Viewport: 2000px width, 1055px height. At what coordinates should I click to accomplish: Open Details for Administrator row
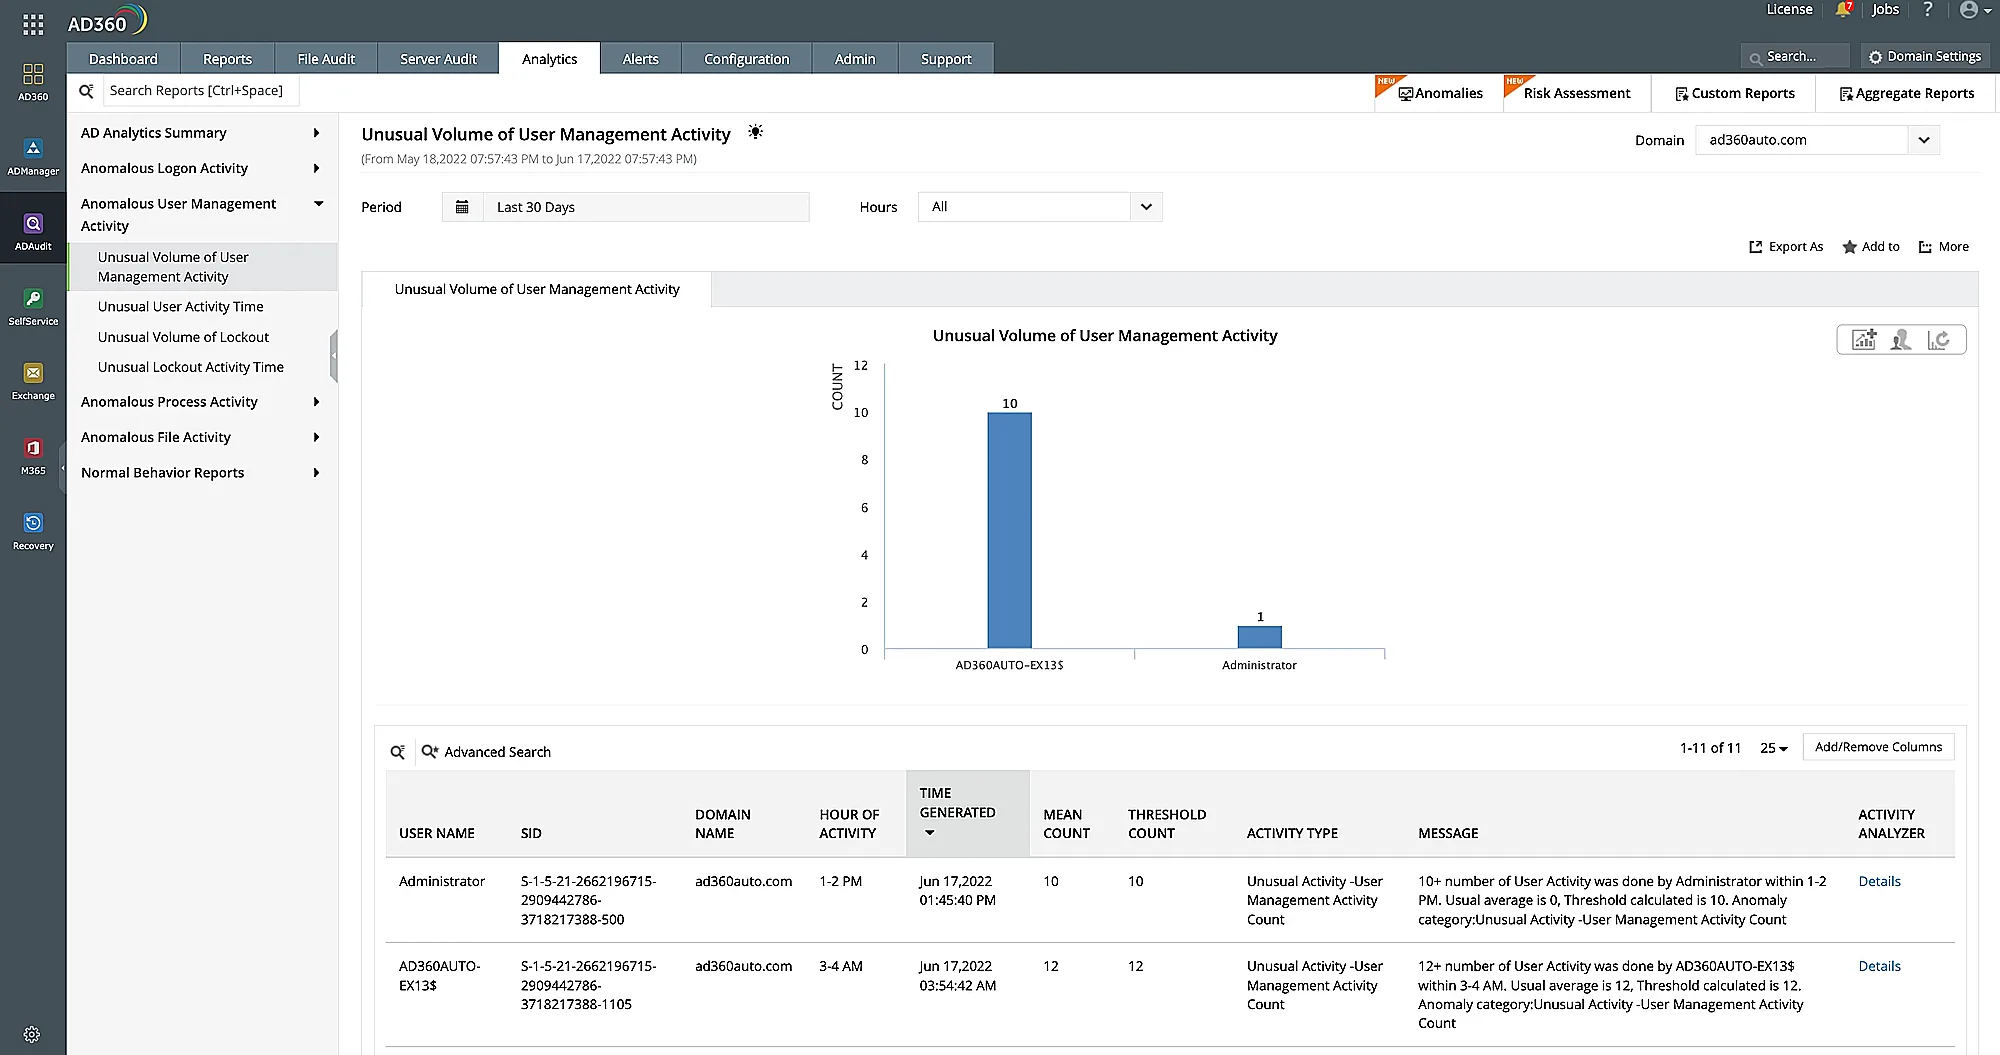tap(1879, 881)
